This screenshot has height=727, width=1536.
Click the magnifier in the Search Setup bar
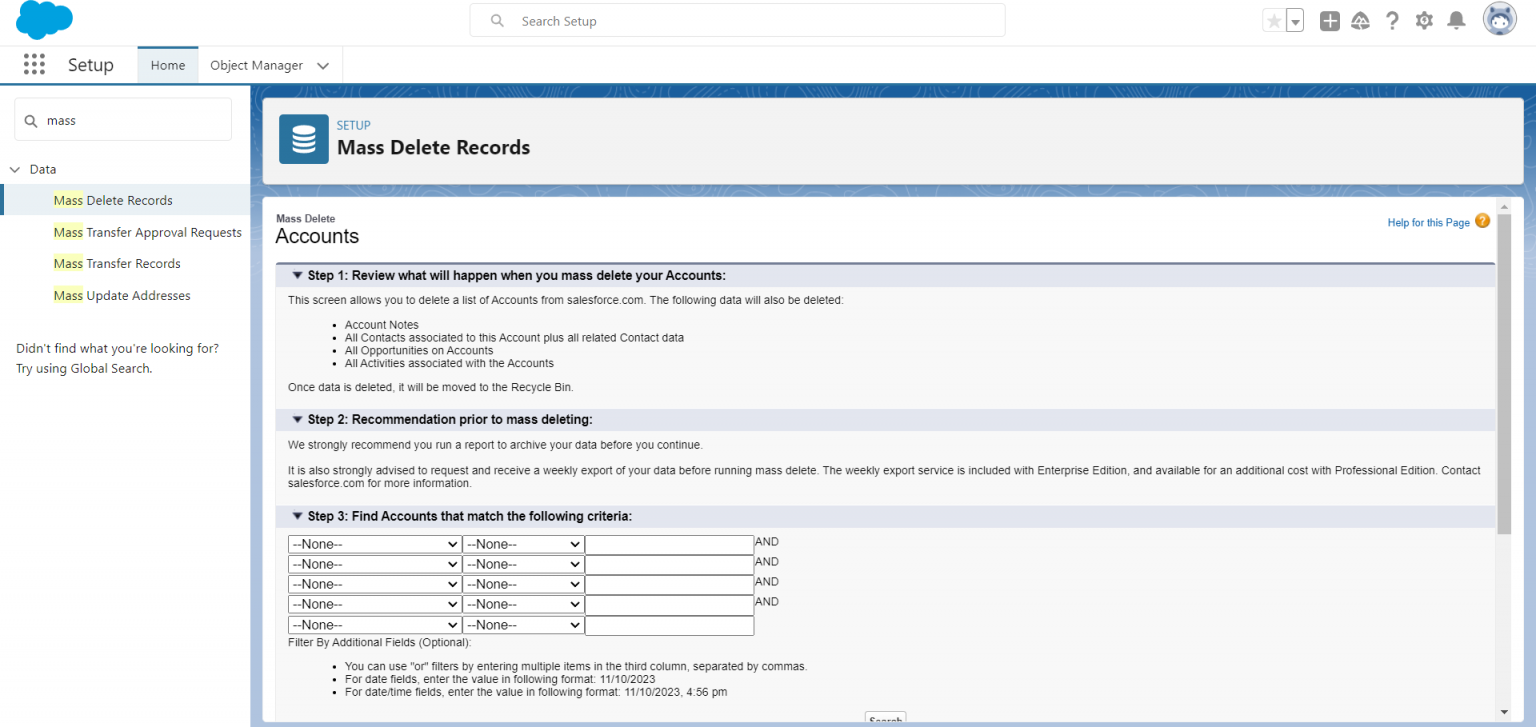coord(497,20)
